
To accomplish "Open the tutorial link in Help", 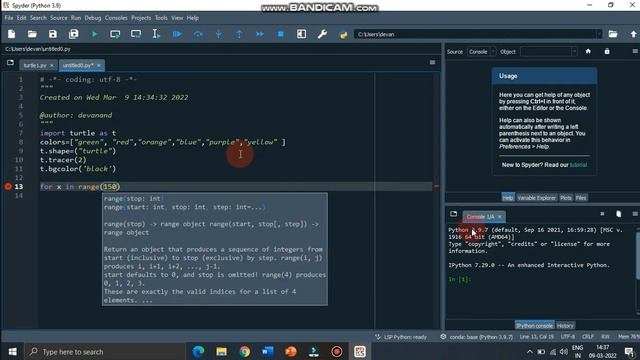I will pyautogui.click(x=578, y=165).
